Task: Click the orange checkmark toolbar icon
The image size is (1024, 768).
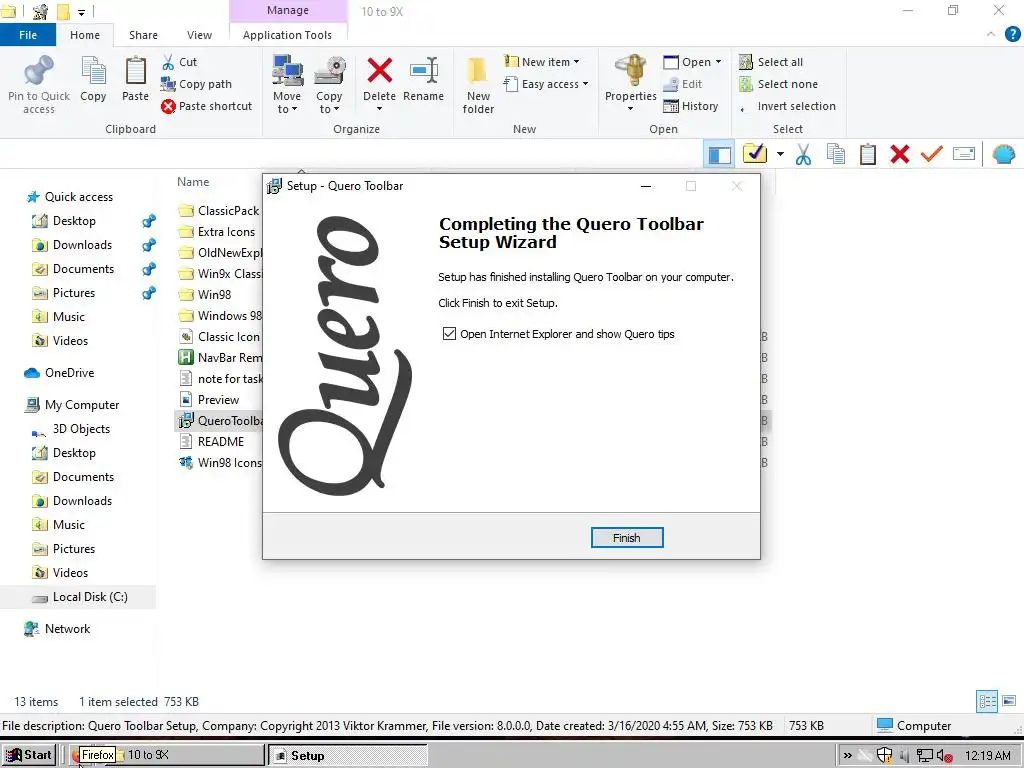Action: pyautogui.click(x=932, y=154)
